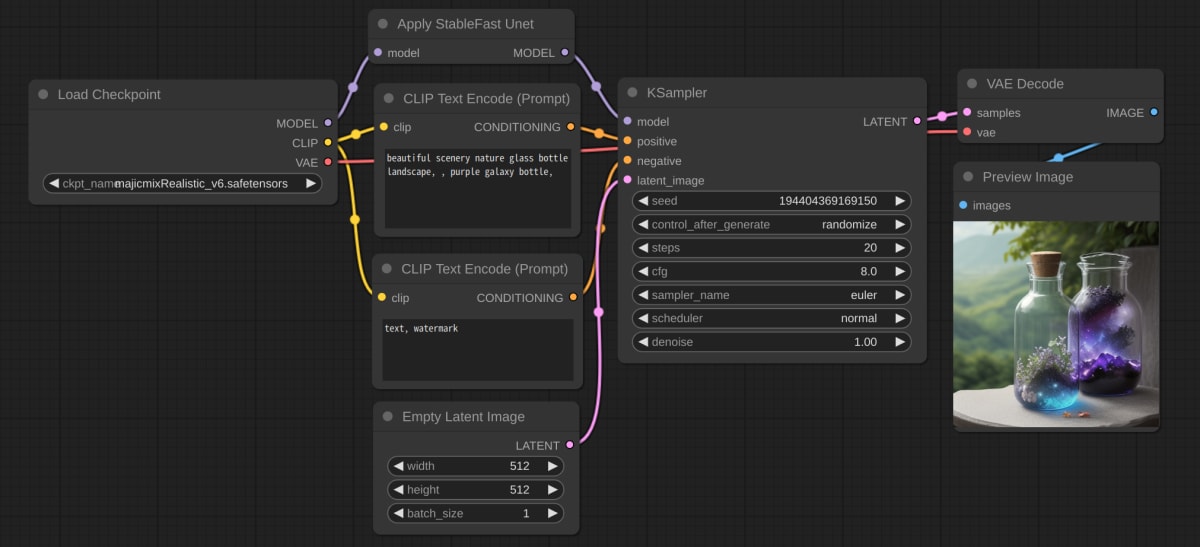The width and height of the screenshot is (1200, 547).
Task: Switch scheduler to previous option with left arrow
Action: point(644,318)
